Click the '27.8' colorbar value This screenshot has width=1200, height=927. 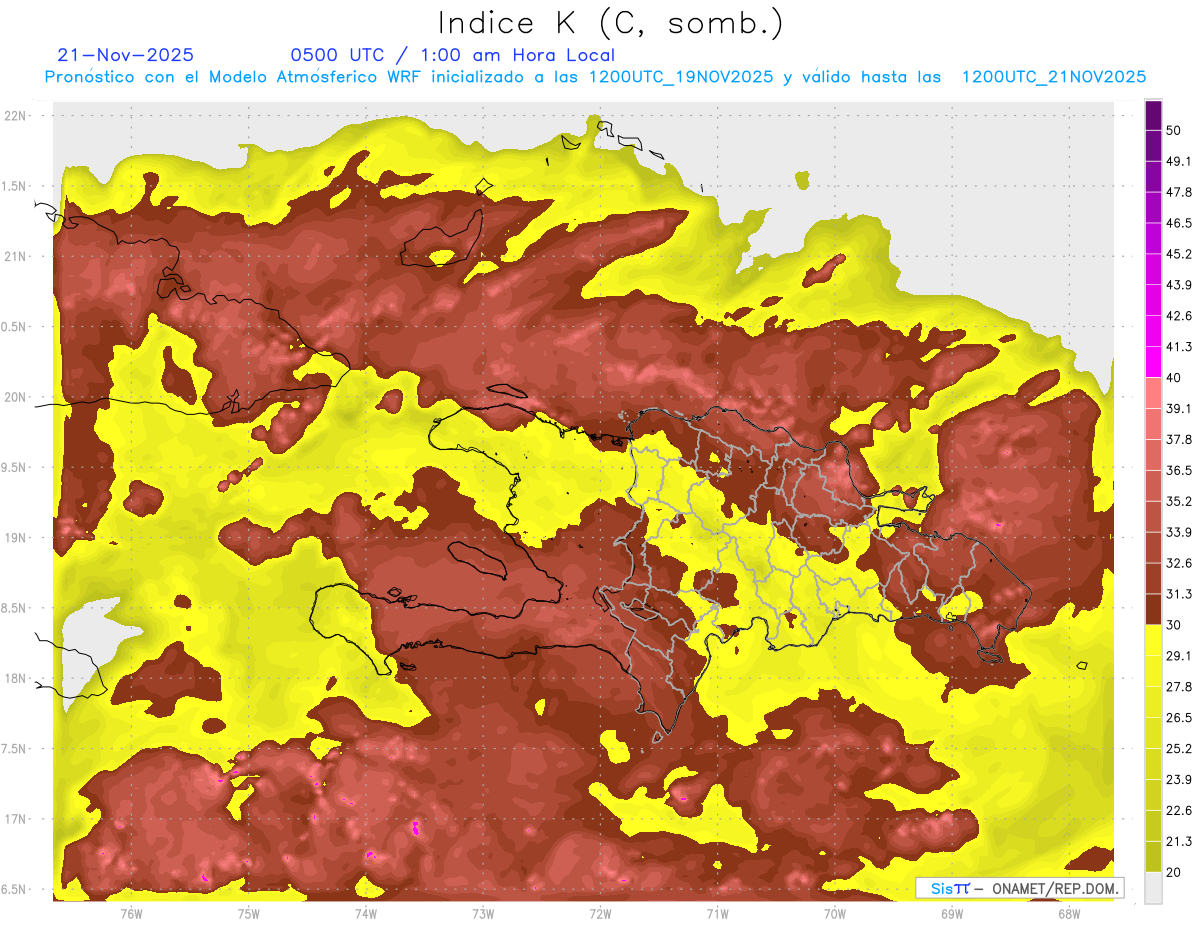pos(1178,687)
